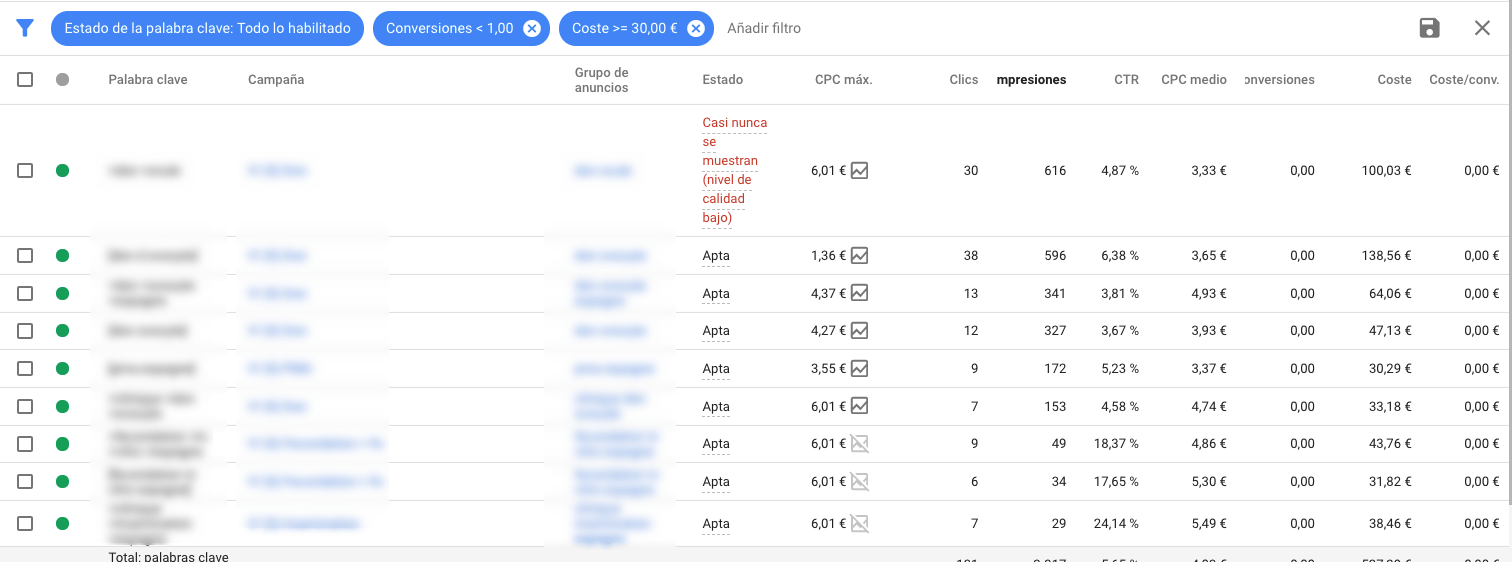Remove the Conversiones < 1,00 filter
1512x562 pixels.
[532, 28]
